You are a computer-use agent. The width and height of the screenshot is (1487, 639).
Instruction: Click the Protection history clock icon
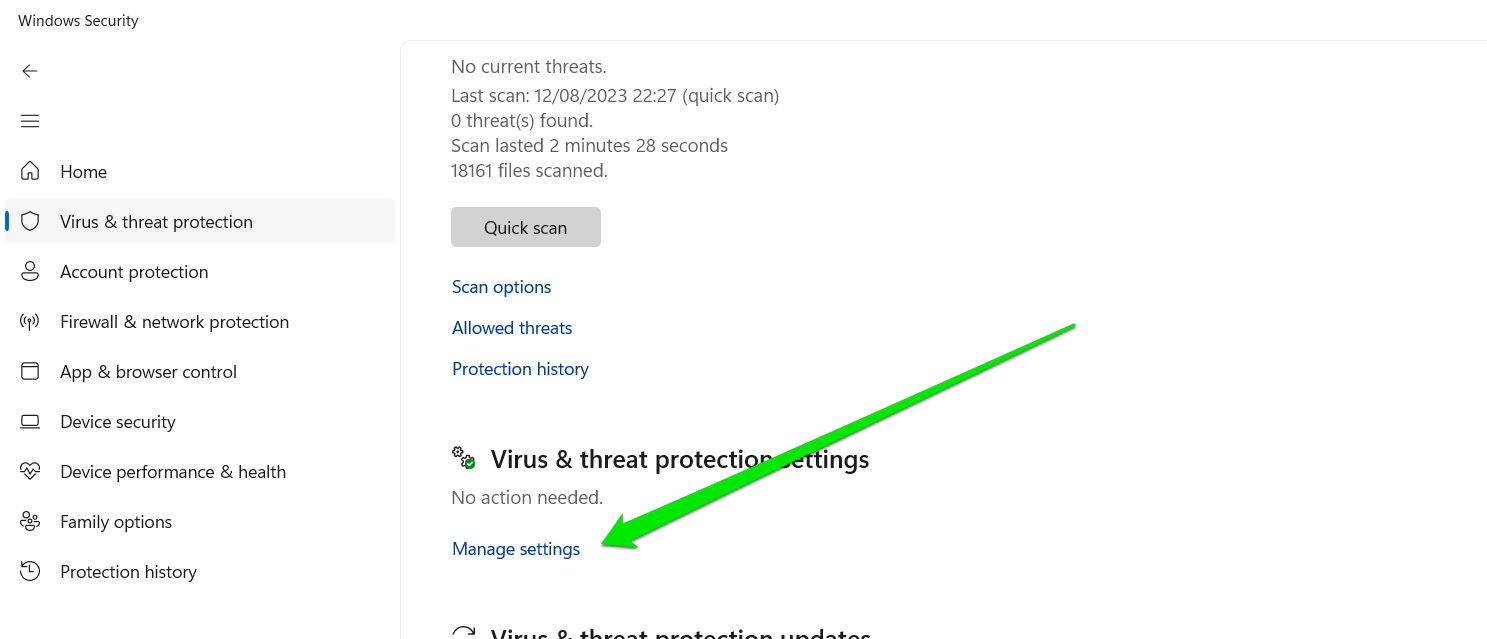pos(30,571)
